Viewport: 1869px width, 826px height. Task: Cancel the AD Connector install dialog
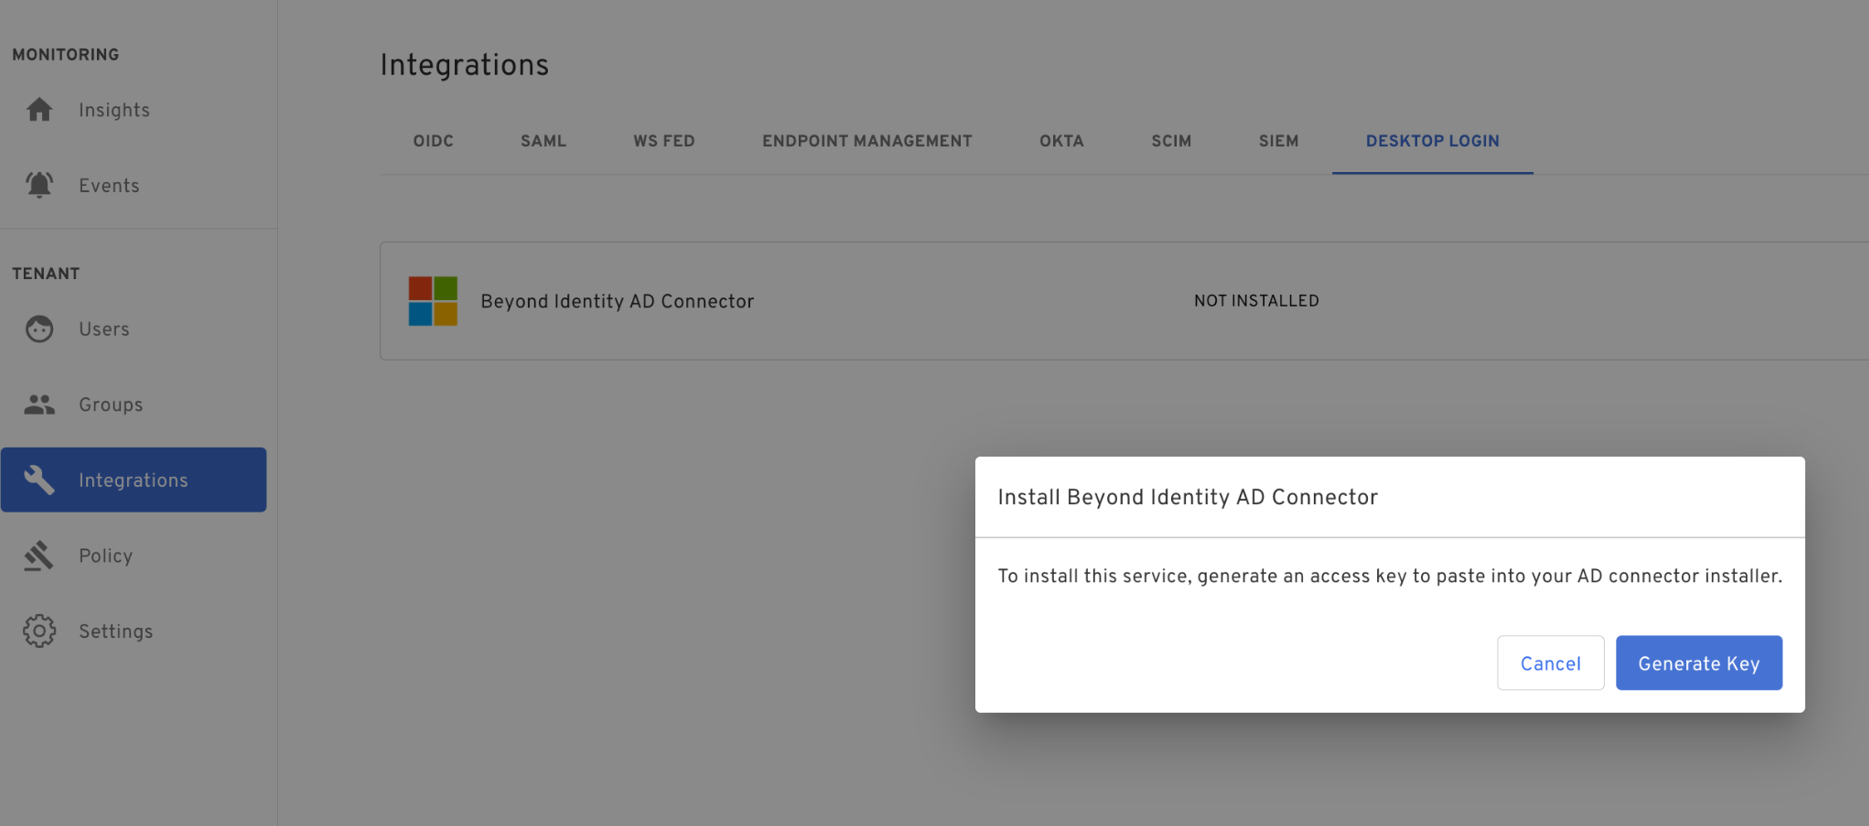pyautogui.click(x=1550, y=663)
